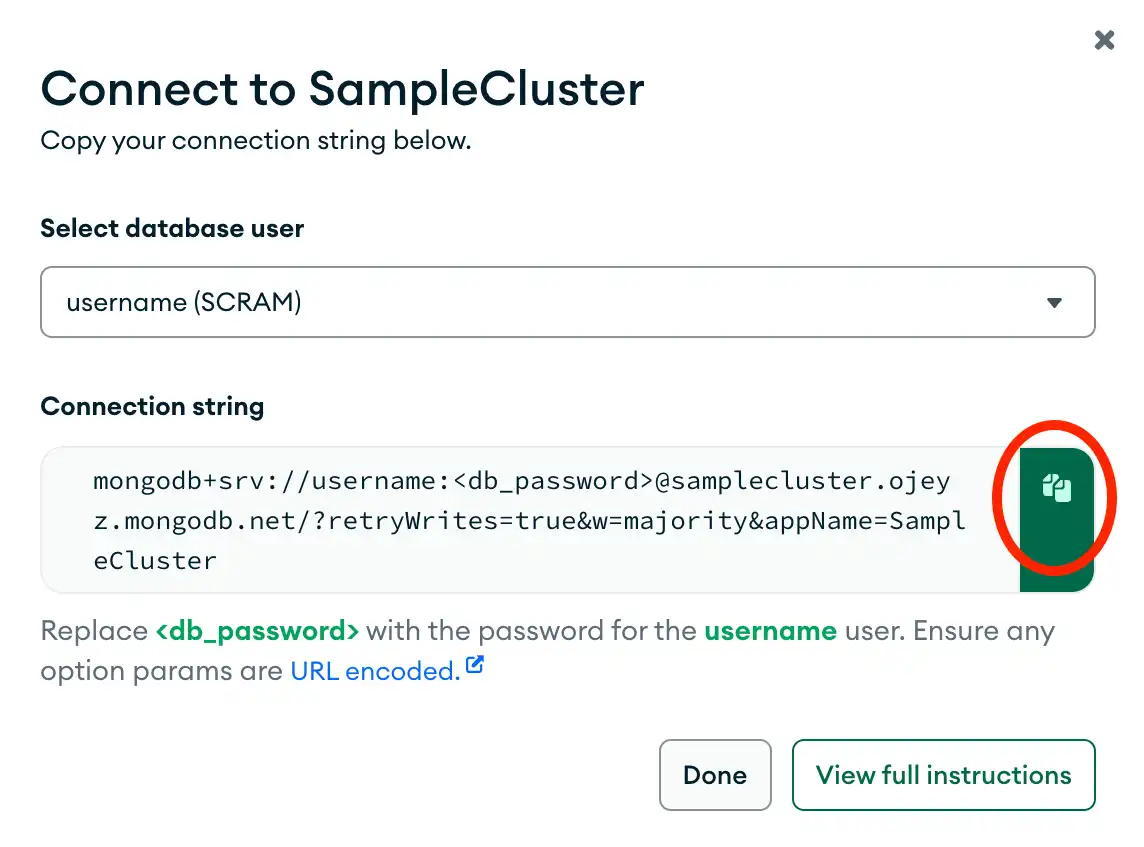Click the X to close the dialog
This screenshot has width=1144, height=847.
(1104, 40)
